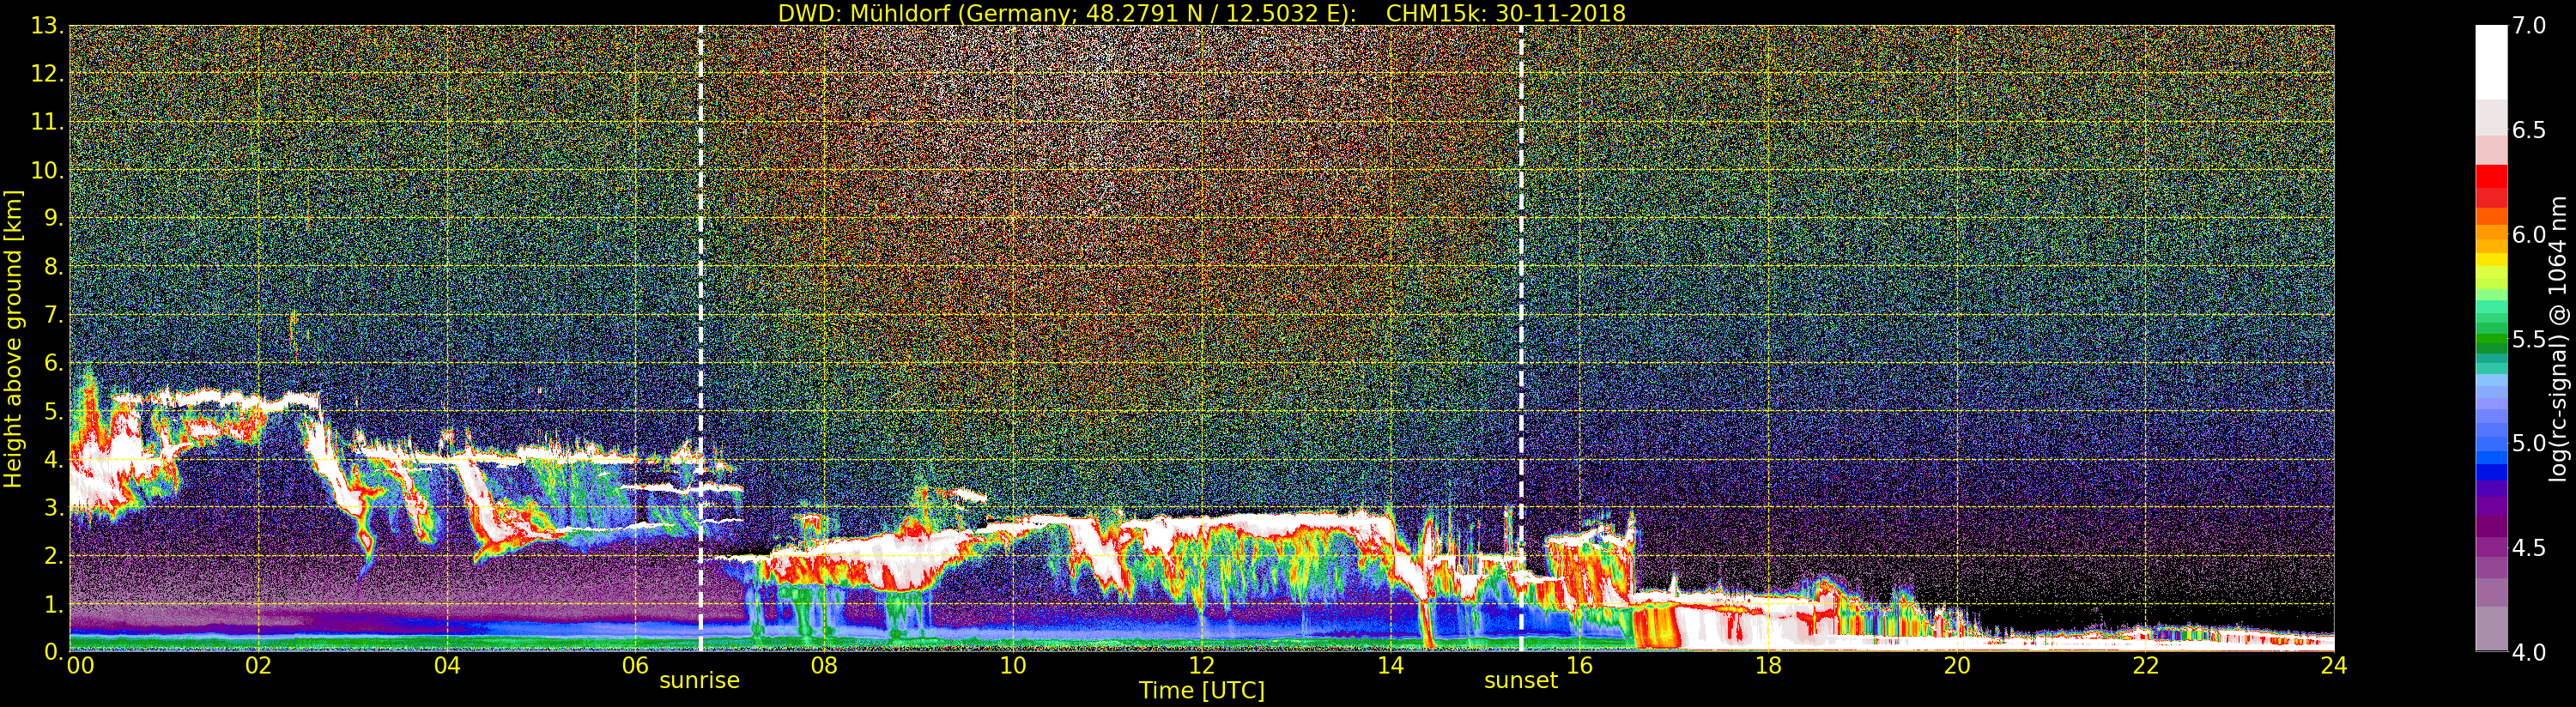2576x707 pixels.
Task: Click the colorbar tick label '5.0'
Action: click(x=2530, y=443)
